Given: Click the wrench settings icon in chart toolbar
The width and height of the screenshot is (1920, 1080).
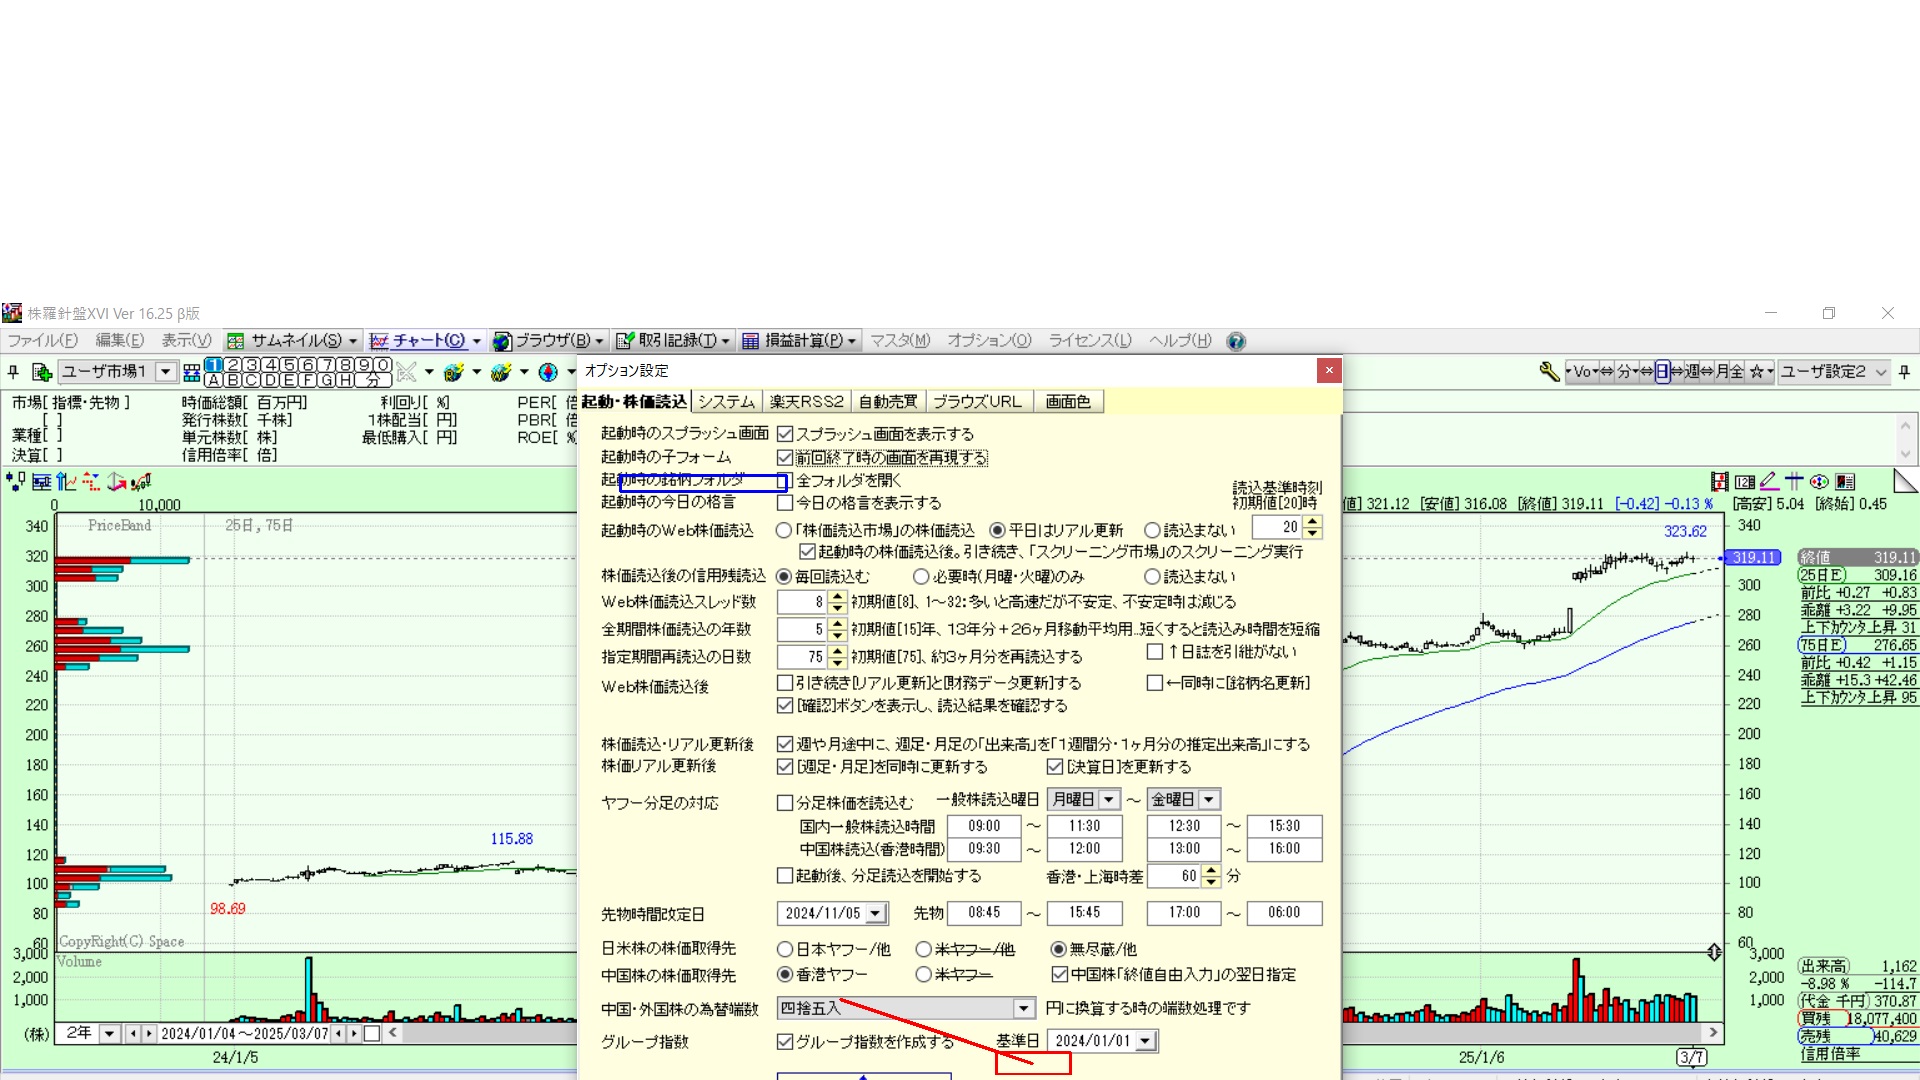Looking at the screenshot, I should (1549, 372).
